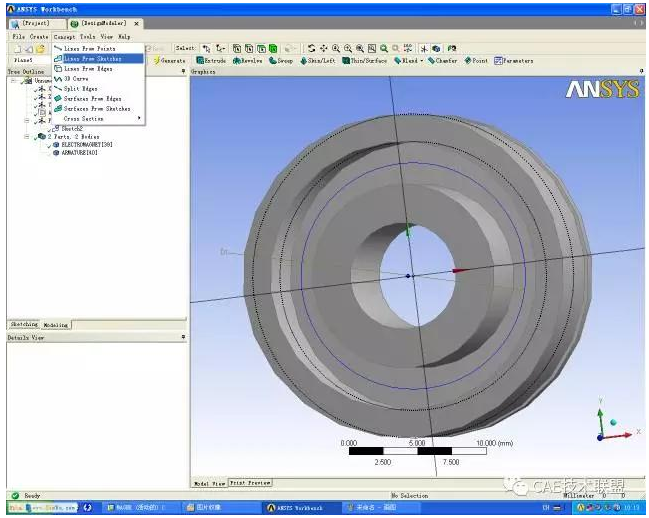This screenshot has height=518, width=649.
Task: Select the ARMATURE body in tree
Action: (x=79, y=153)
